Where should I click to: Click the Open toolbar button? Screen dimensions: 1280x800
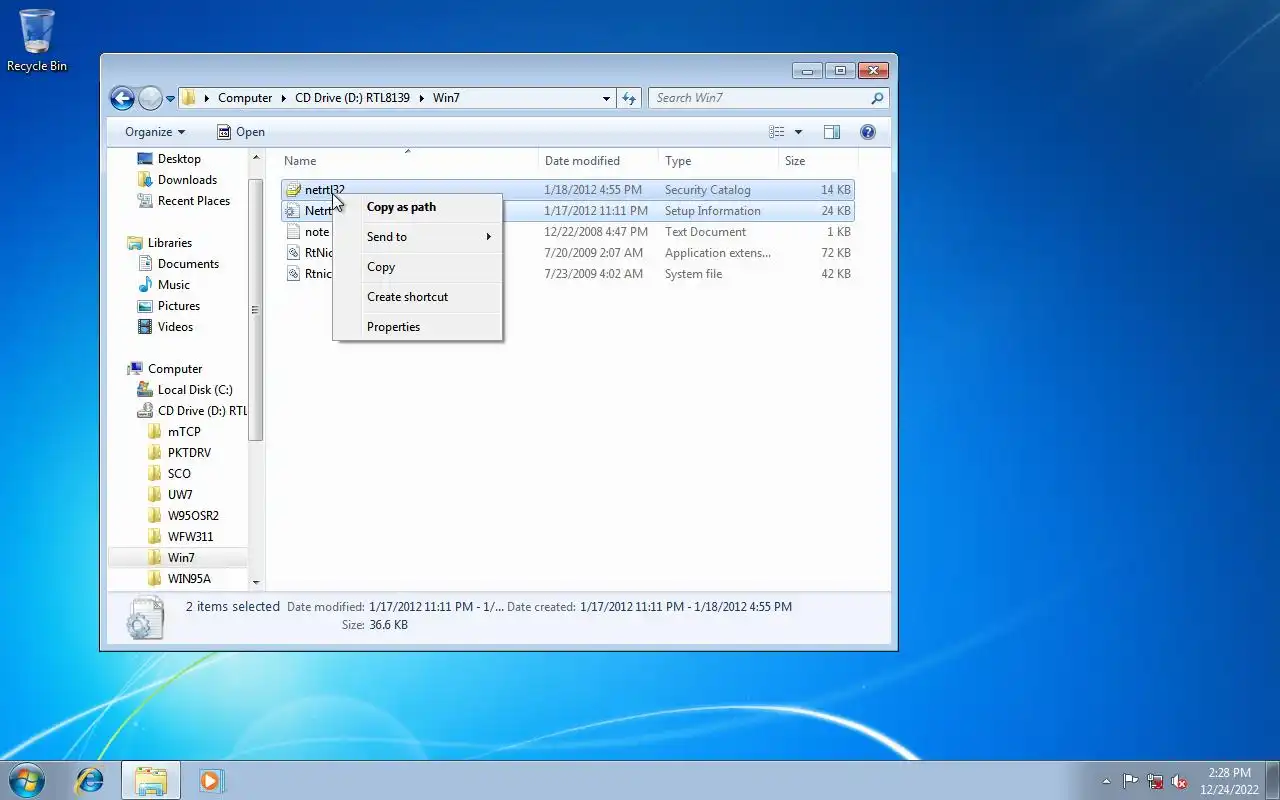[241, 132]
